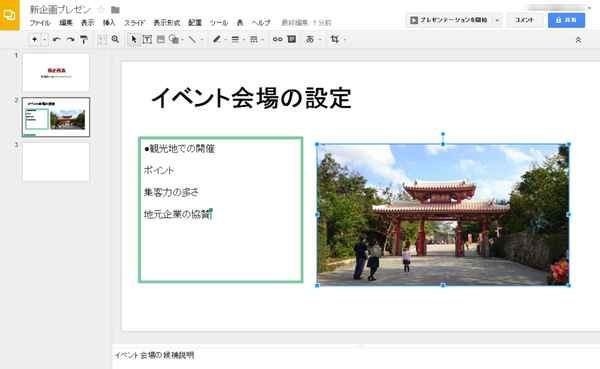Viewport: 600px width, 369px height.
Task: Open the 編集 menu
Action: tap(66, 23)
